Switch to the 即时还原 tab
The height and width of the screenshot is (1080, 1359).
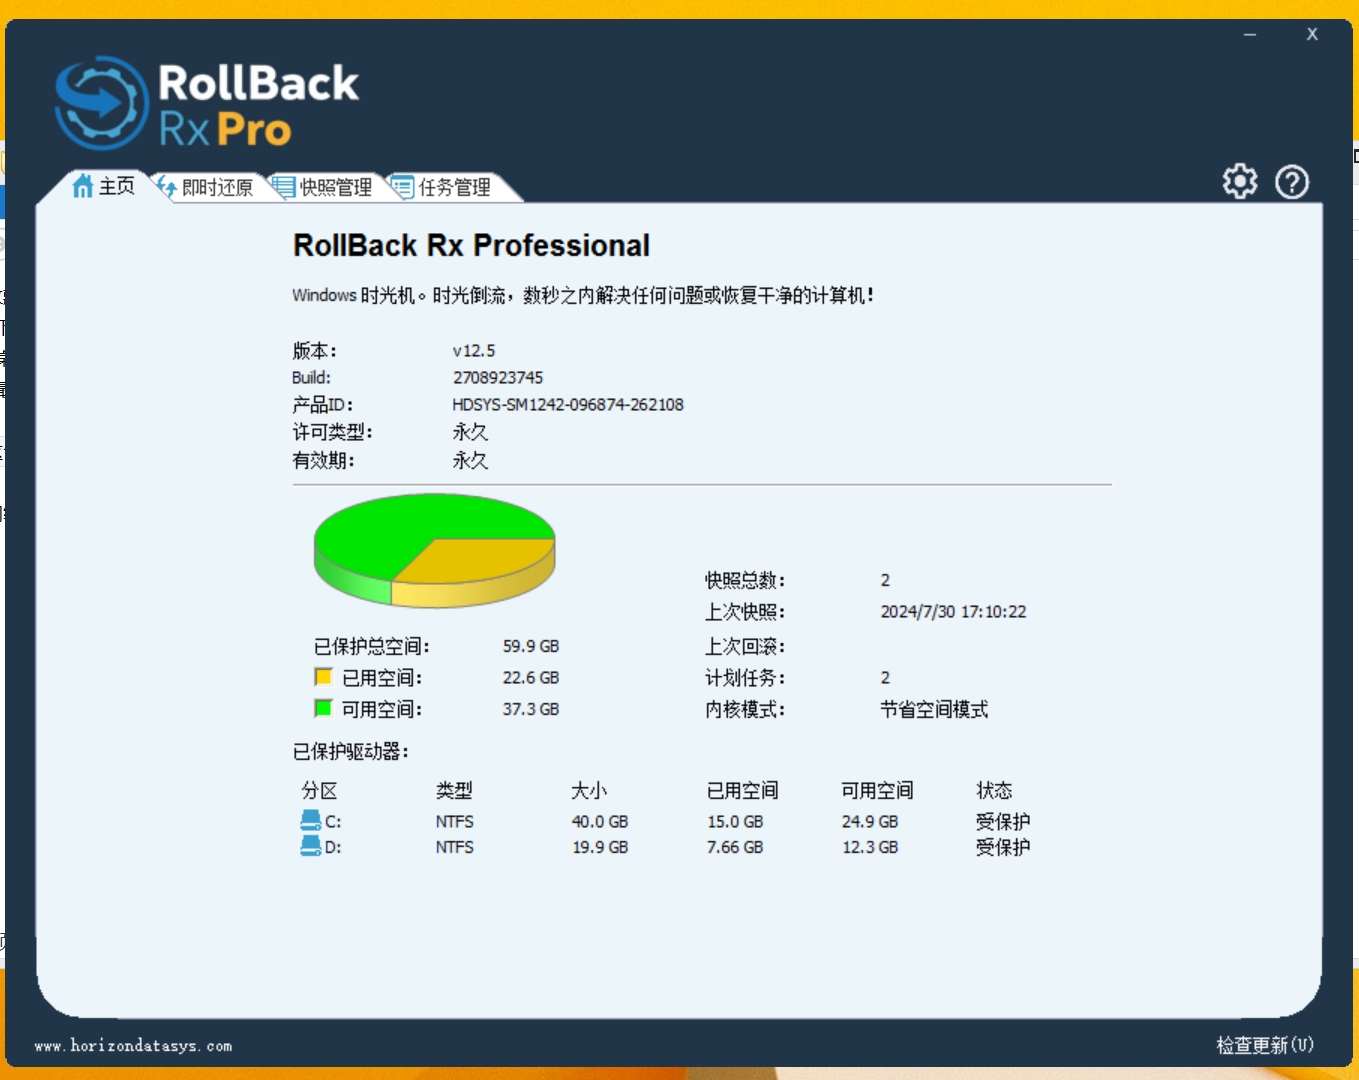point(217,188)
